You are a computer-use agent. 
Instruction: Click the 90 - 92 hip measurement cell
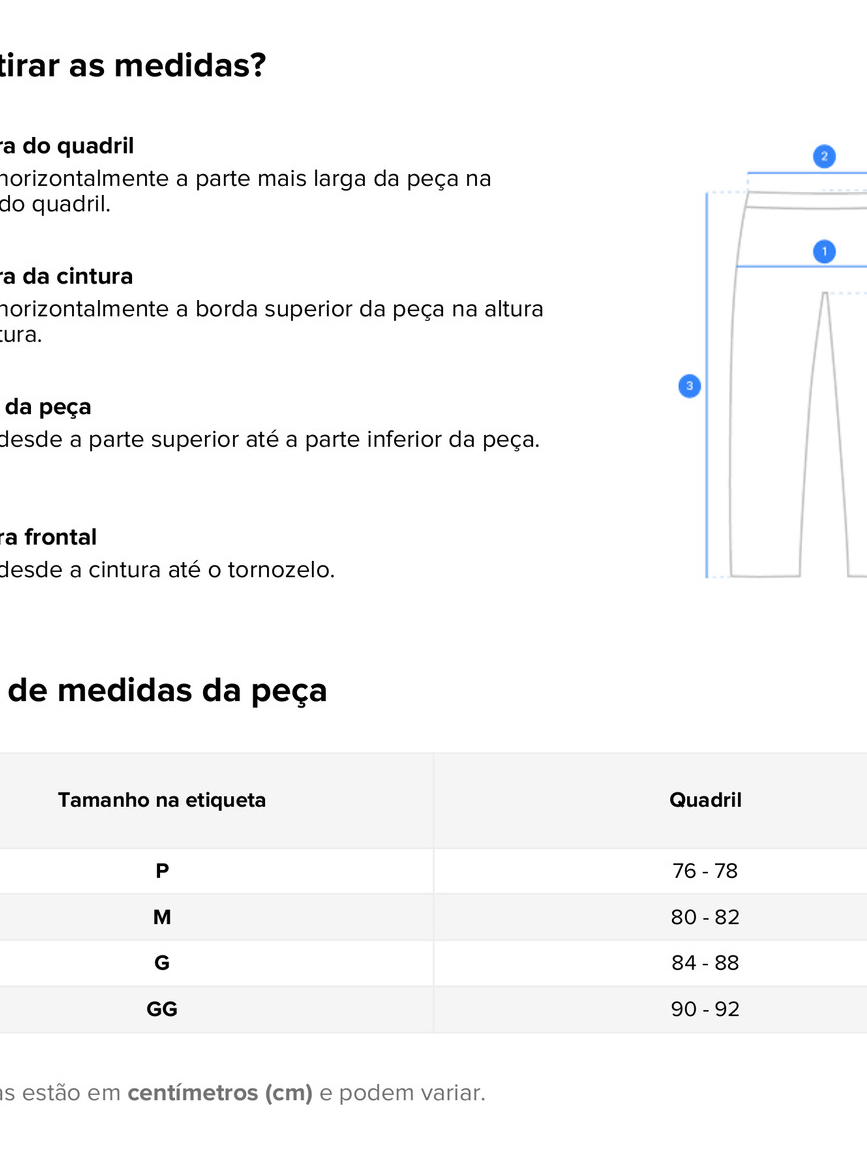[x=705, y=1009]
